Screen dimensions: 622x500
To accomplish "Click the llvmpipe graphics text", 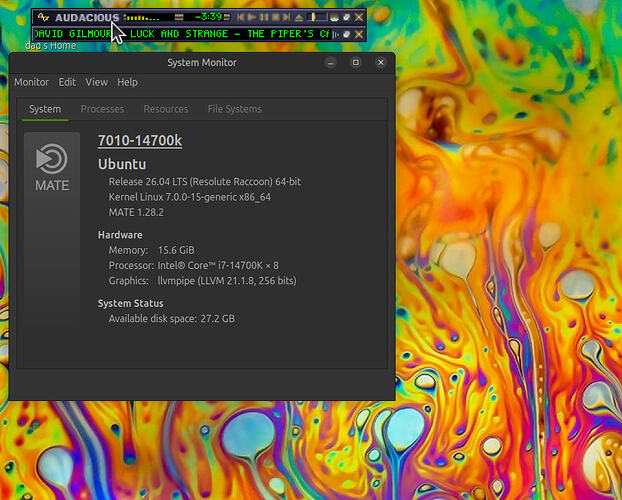I will click(227, 281).
